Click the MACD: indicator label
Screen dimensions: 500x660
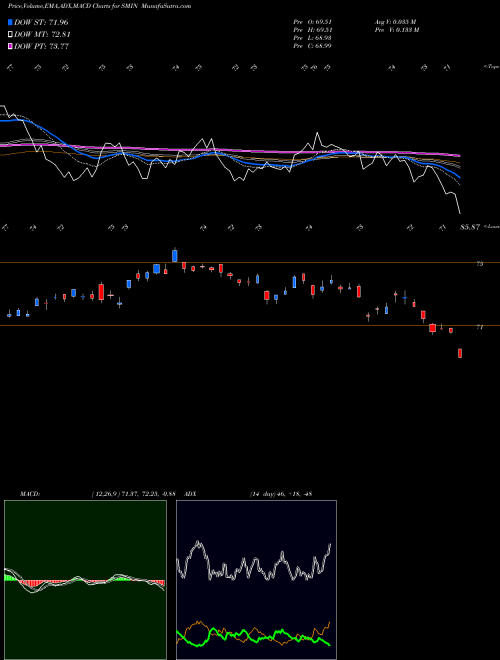click(x=30, y=494)
